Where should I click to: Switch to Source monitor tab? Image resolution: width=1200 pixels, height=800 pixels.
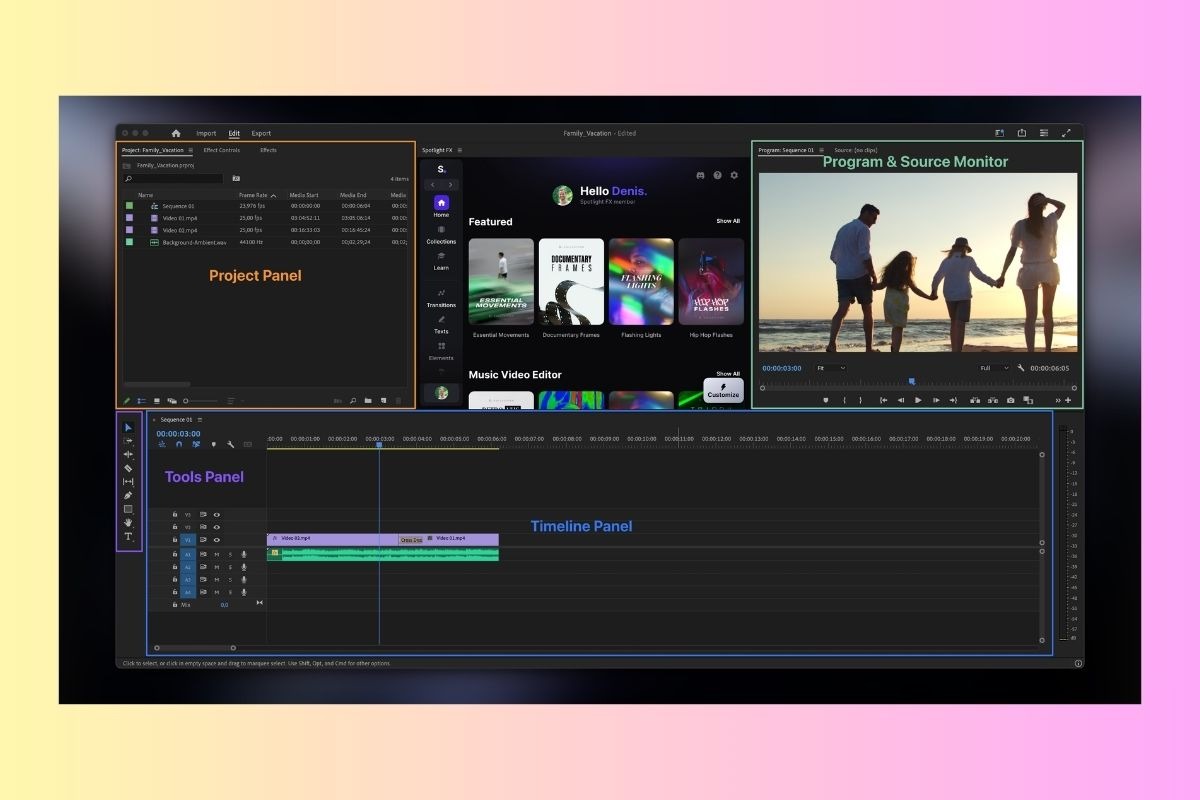pos(856,150)
